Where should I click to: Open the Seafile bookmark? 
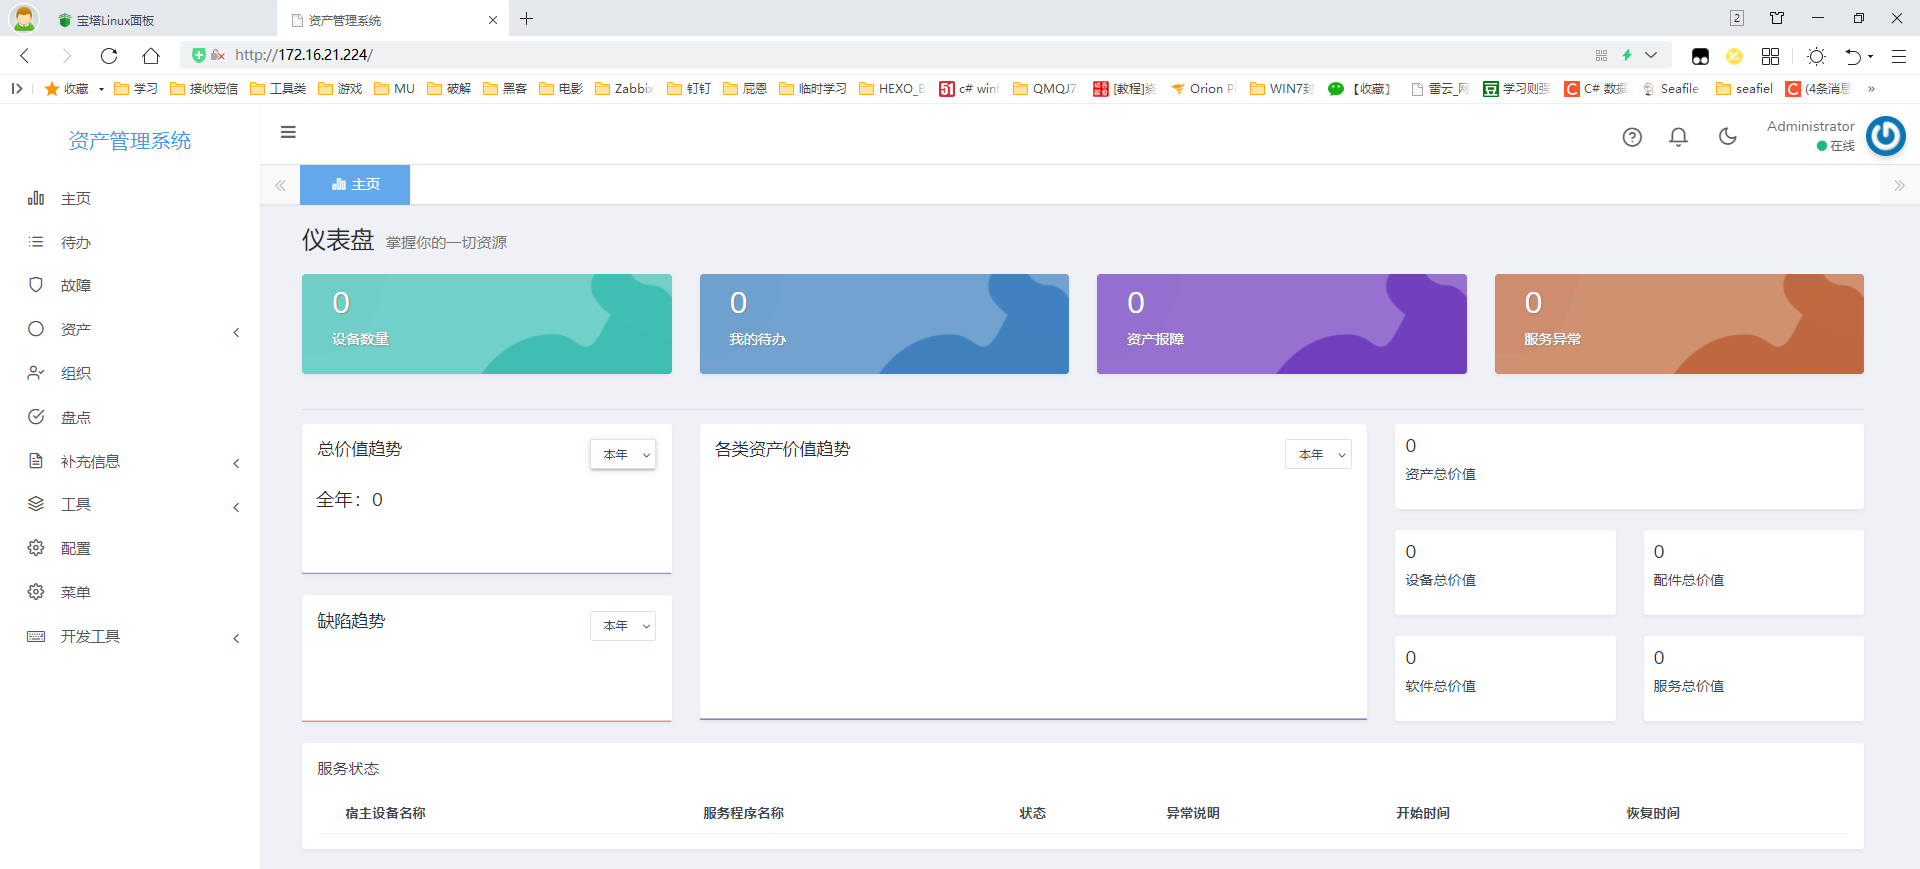[x=1670, y=88]
